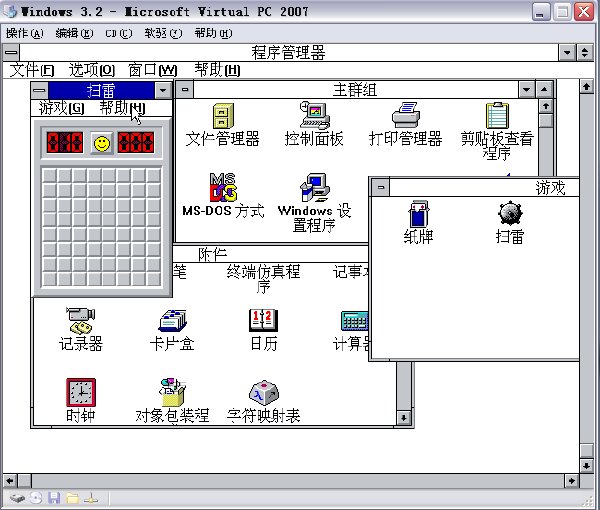Viewport: 600px width, 510px height.
Task: Open Virtual PC 软驱(F) menu
Action: [x=163, y=33]
